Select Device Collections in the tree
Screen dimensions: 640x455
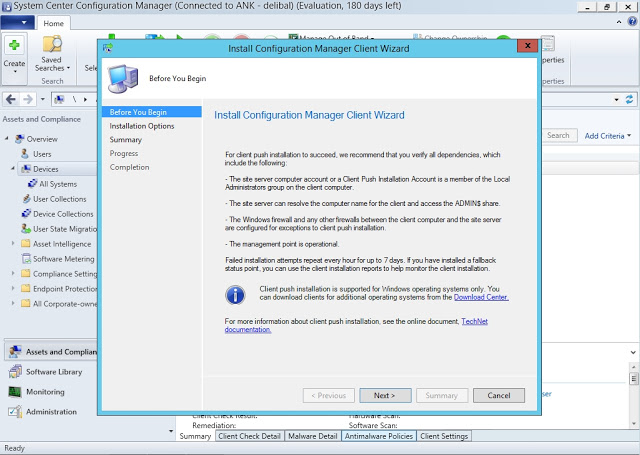click(x=62, y=214)
